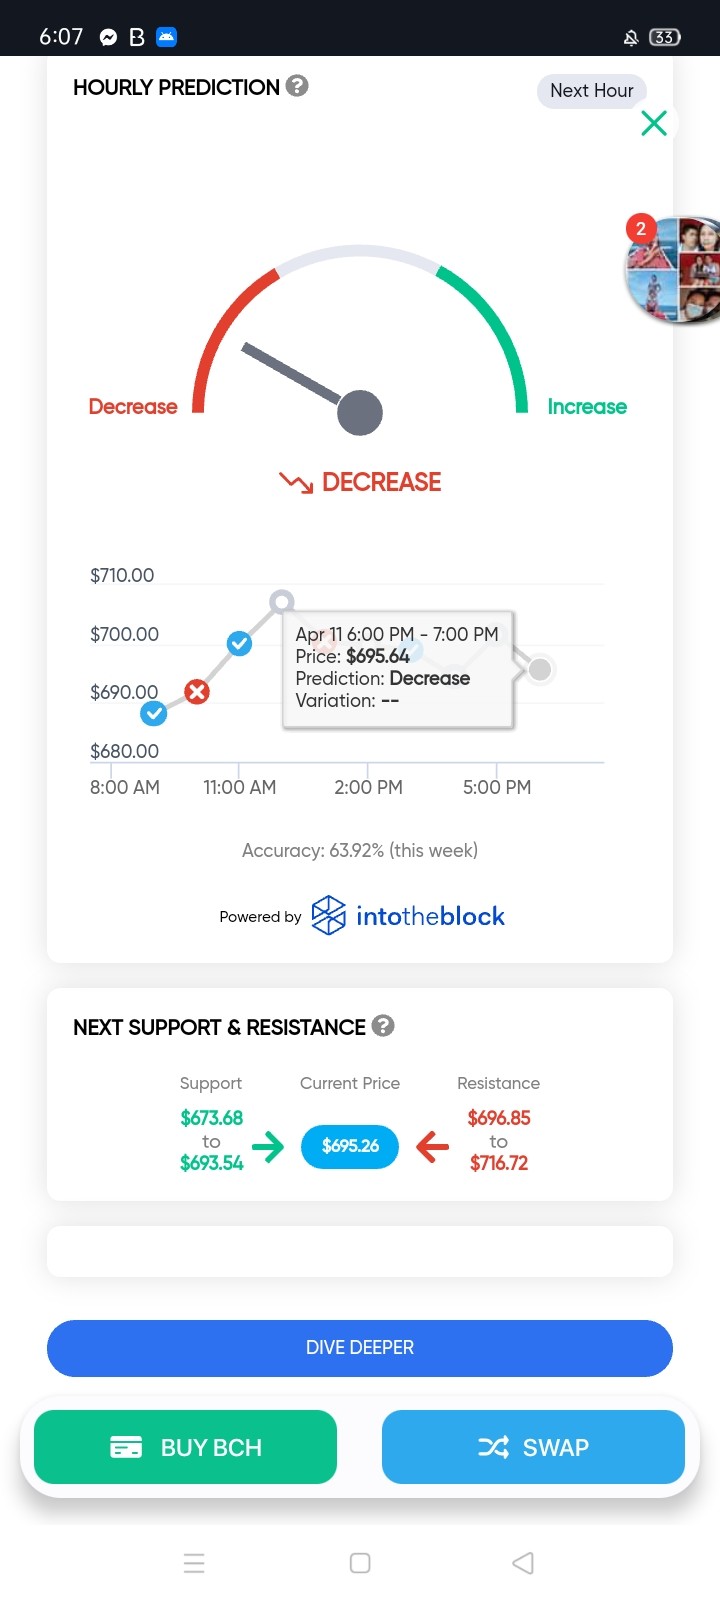This screenshot has width=720, height=1600.
Task: Tap the Messenger notification icon in status bar
Action: coord(108,37)
